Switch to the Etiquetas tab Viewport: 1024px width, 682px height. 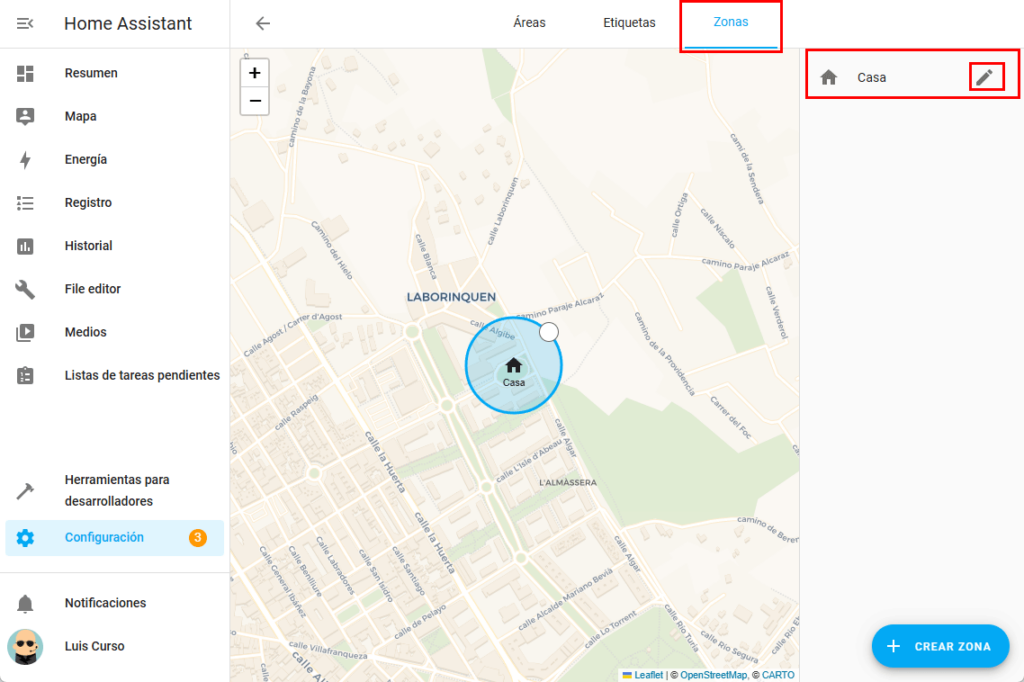pos(629,23)
